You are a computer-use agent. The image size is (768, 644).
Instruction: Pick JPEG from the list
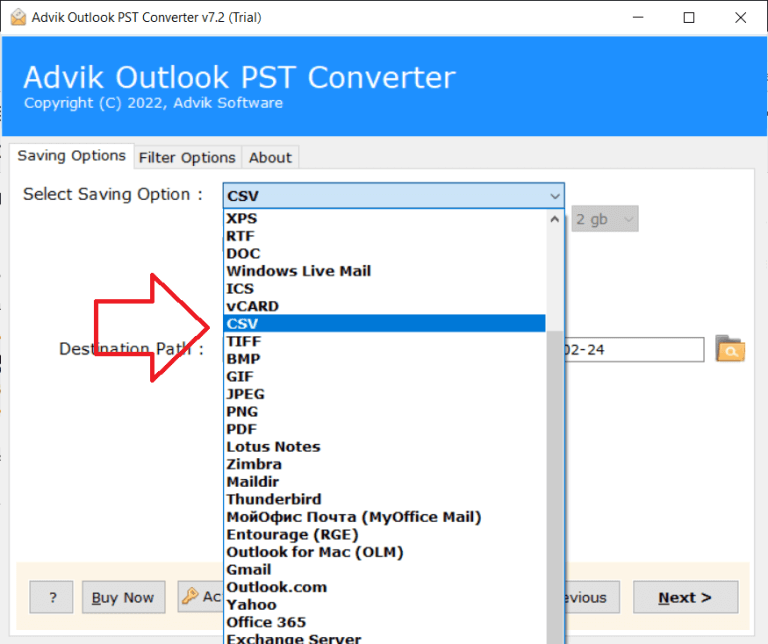[x=384, y=394]
